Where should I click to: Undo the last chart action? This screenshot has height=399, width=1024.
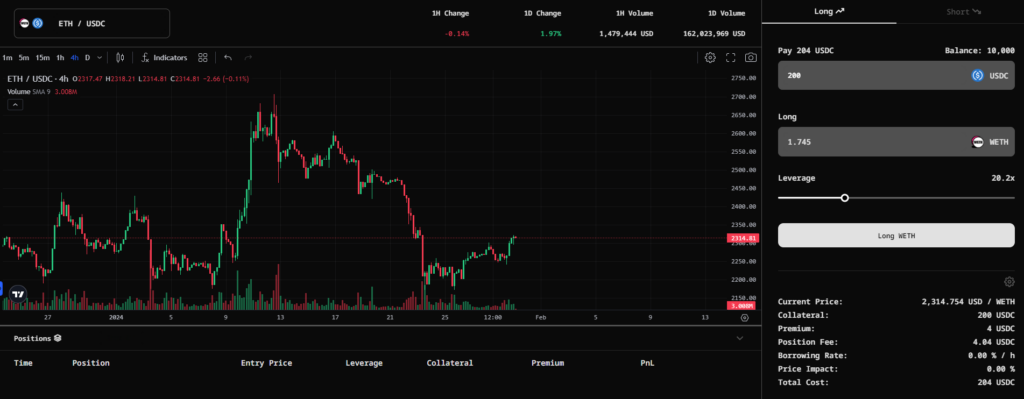tap(228, 57)
